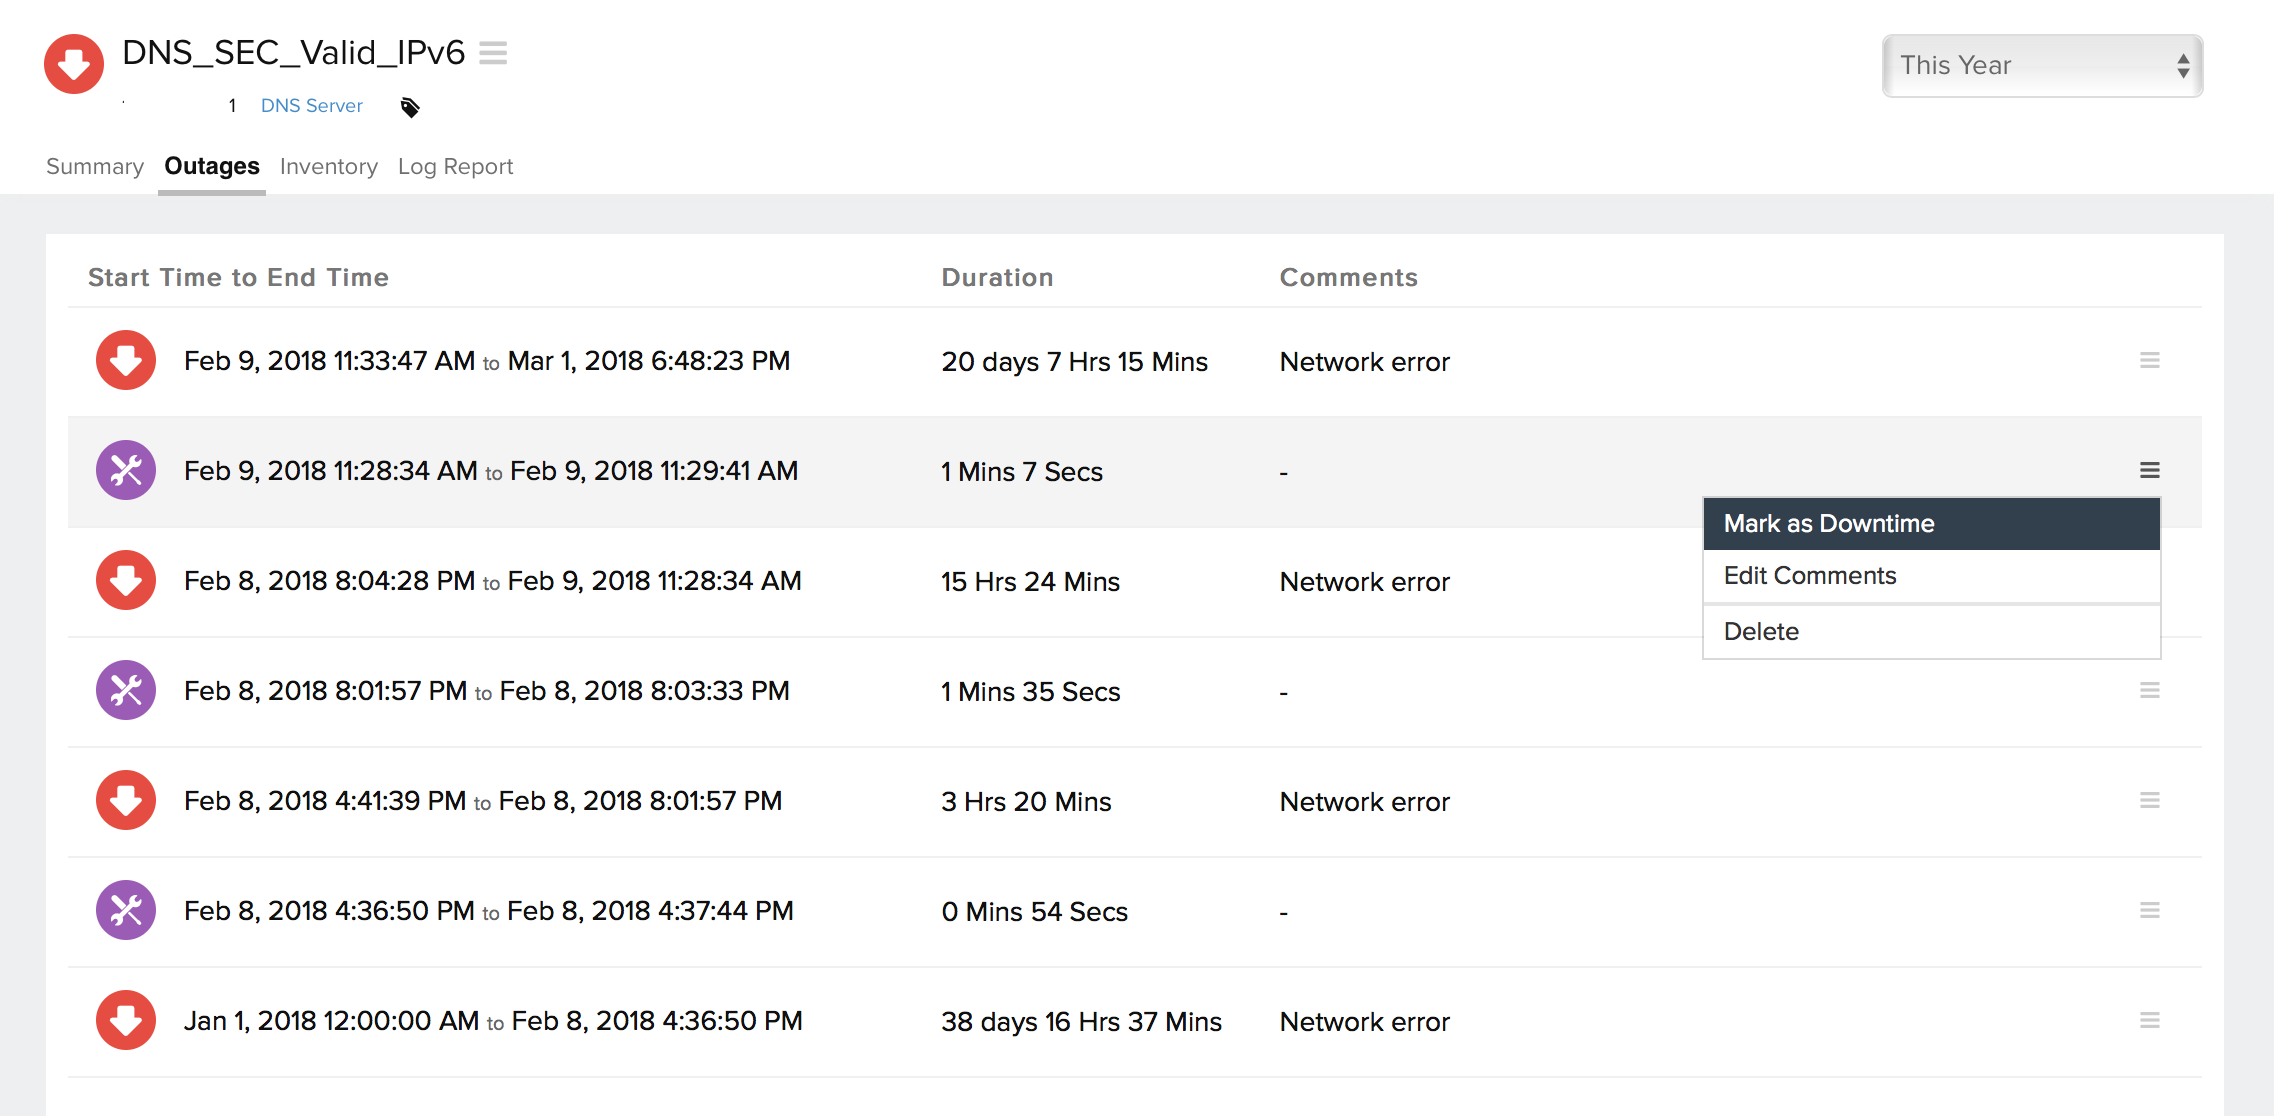The width and height of the screenshot is (2274, 1116).
Task: Click the maintenance icon for 0 Mins 54 Secs row
Action: pos(126,910)
